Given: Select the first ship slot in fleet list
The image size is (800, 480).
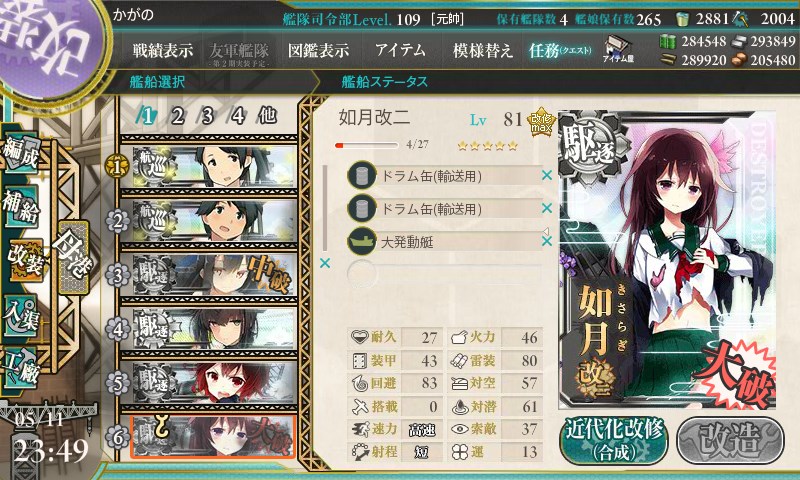Looking at the screenshot, I should pos(209,167).
